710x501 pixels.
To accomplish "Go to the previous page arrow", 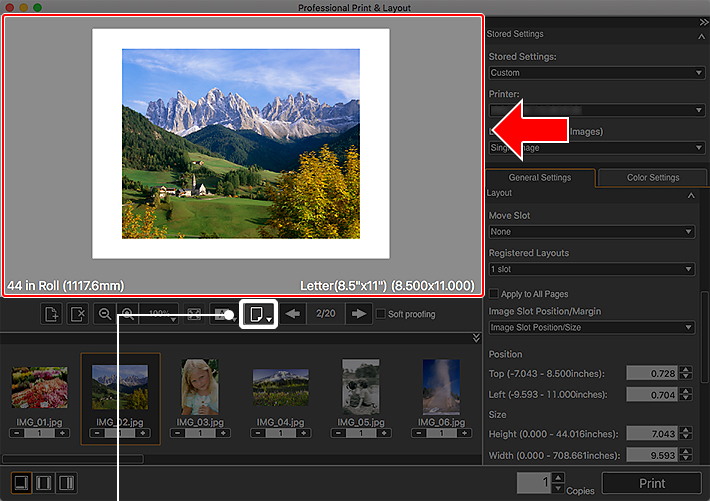I will [x=291, y=314].
